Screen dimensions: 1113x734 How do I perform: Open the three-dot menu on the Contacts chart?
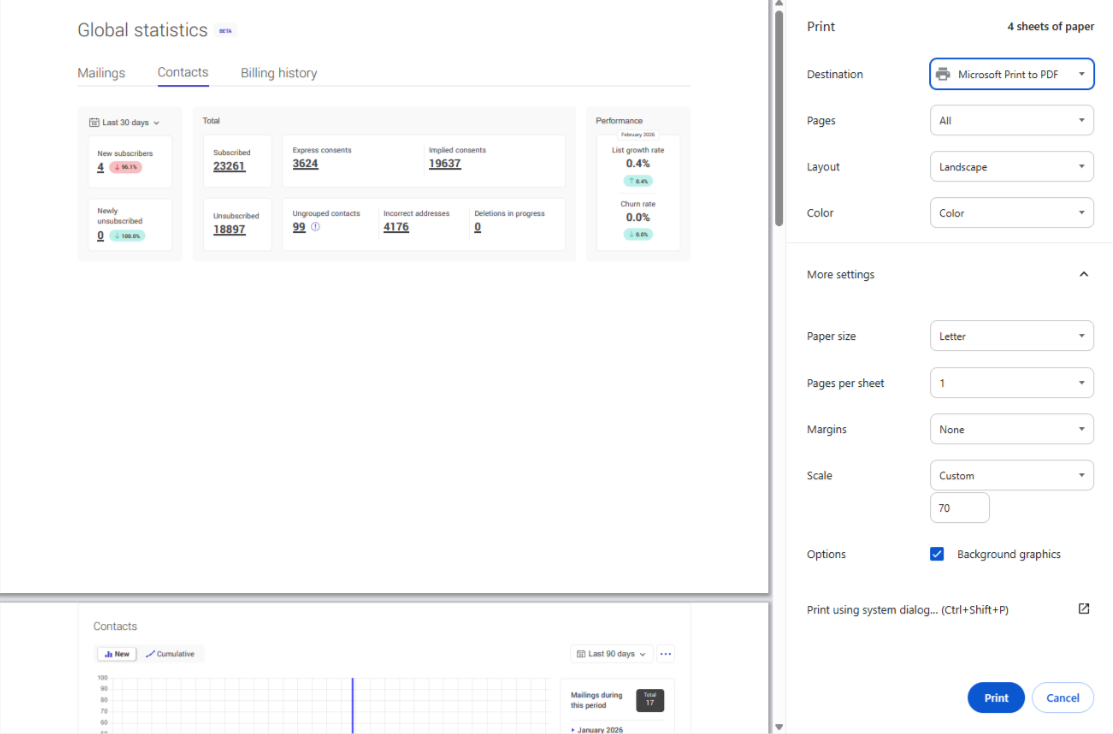pyautogui.click(x=666, y=653)
